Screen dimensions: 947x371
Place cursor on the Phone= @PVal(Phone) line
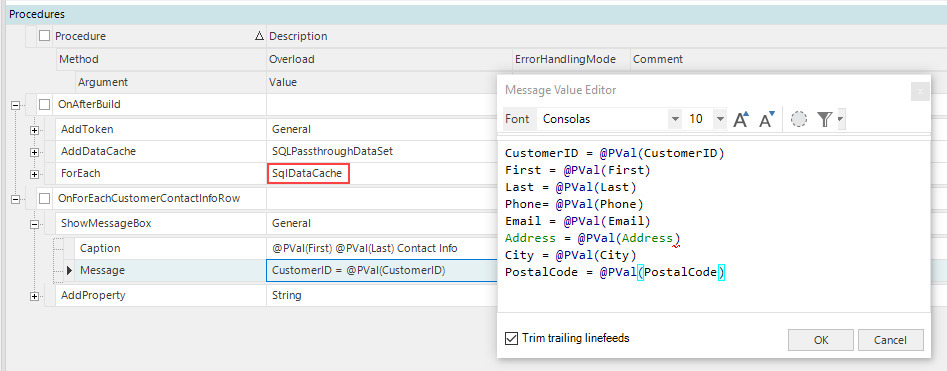tap(574, 204)
